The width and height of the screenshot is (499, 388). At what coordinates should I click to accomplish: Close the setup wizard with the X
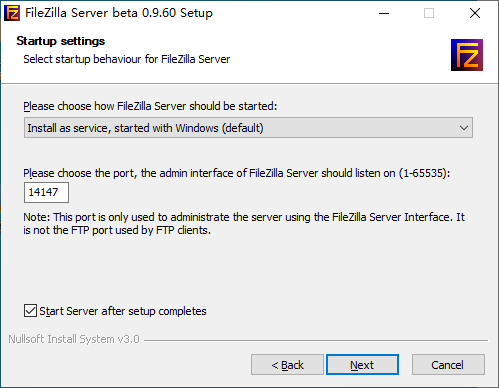click(475, 13)
